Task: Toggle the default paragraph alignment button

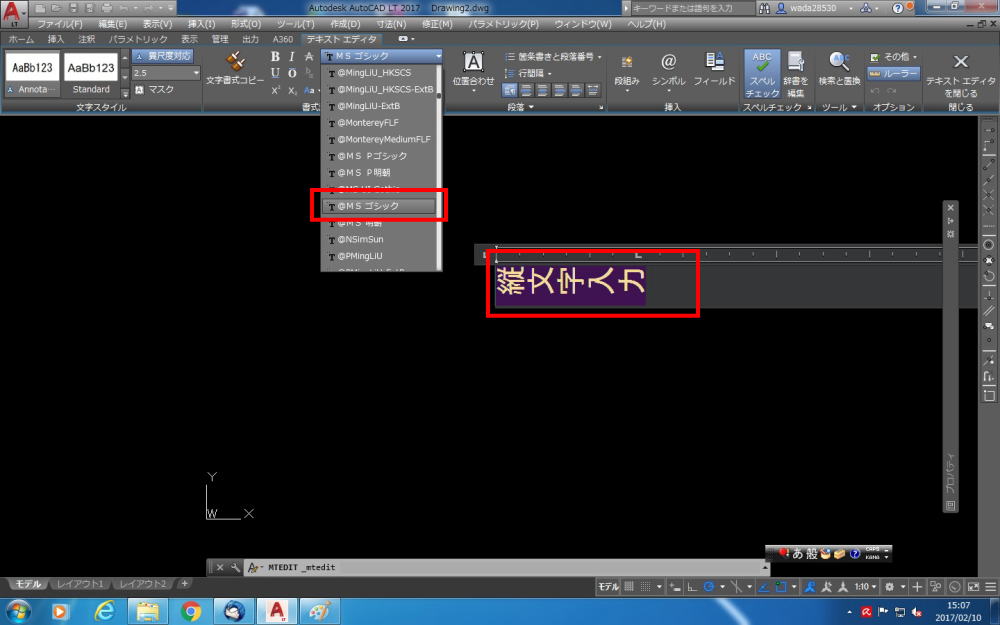Action: [x=509, y=91]
